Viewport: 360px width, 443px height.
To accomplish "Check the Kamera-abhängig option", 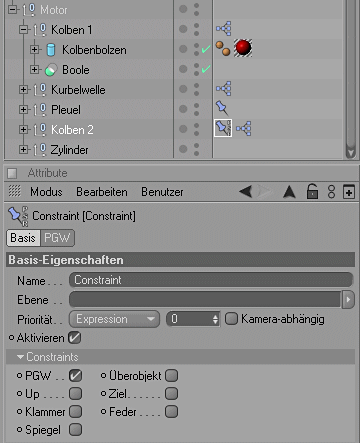I will coord(231,319).
